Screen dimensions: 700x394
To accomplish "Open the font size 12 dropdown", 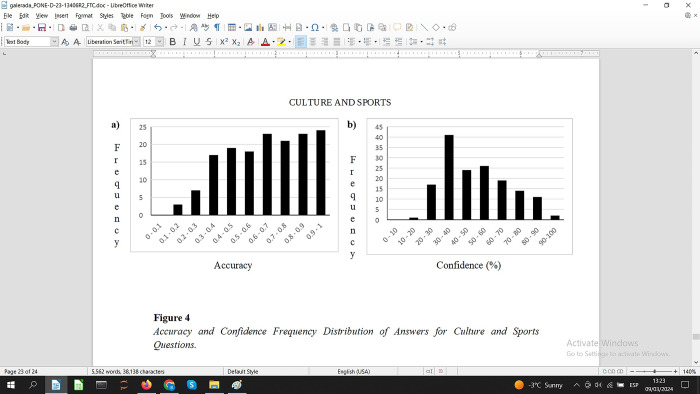I will point(159,41).
